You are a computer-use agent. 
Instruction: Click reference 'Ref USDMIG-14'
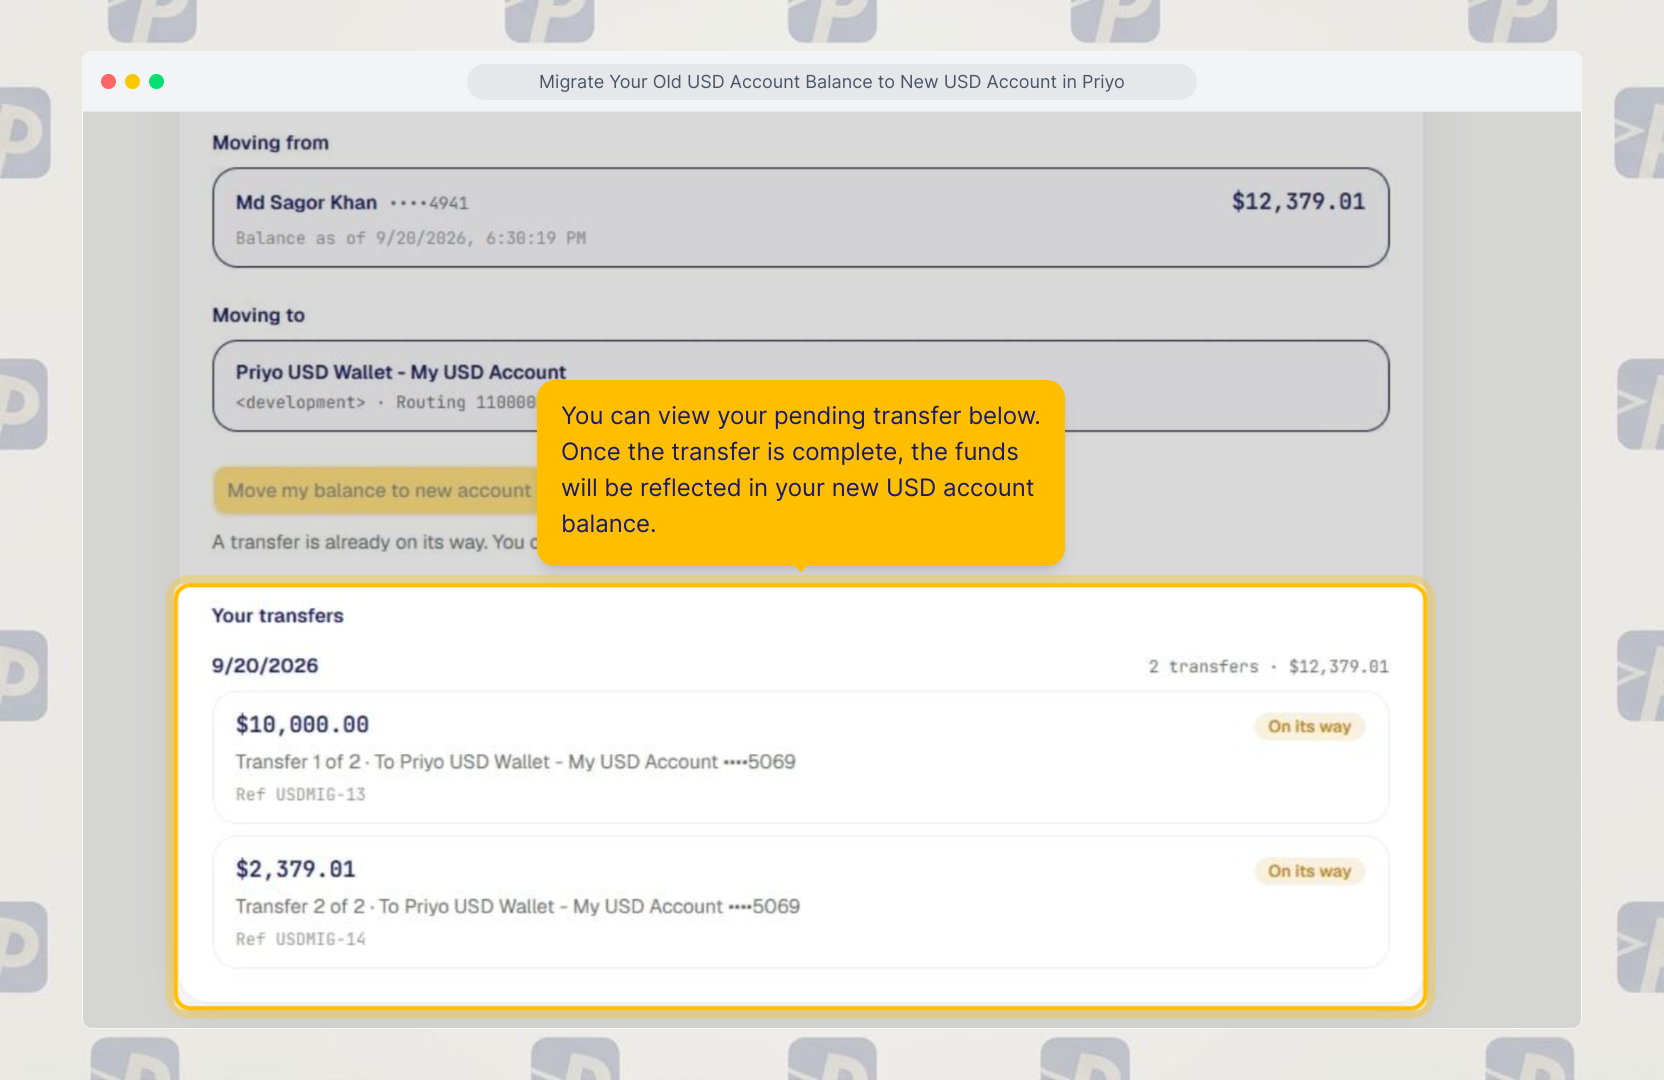pyautogui.click(x=301, y=940)
